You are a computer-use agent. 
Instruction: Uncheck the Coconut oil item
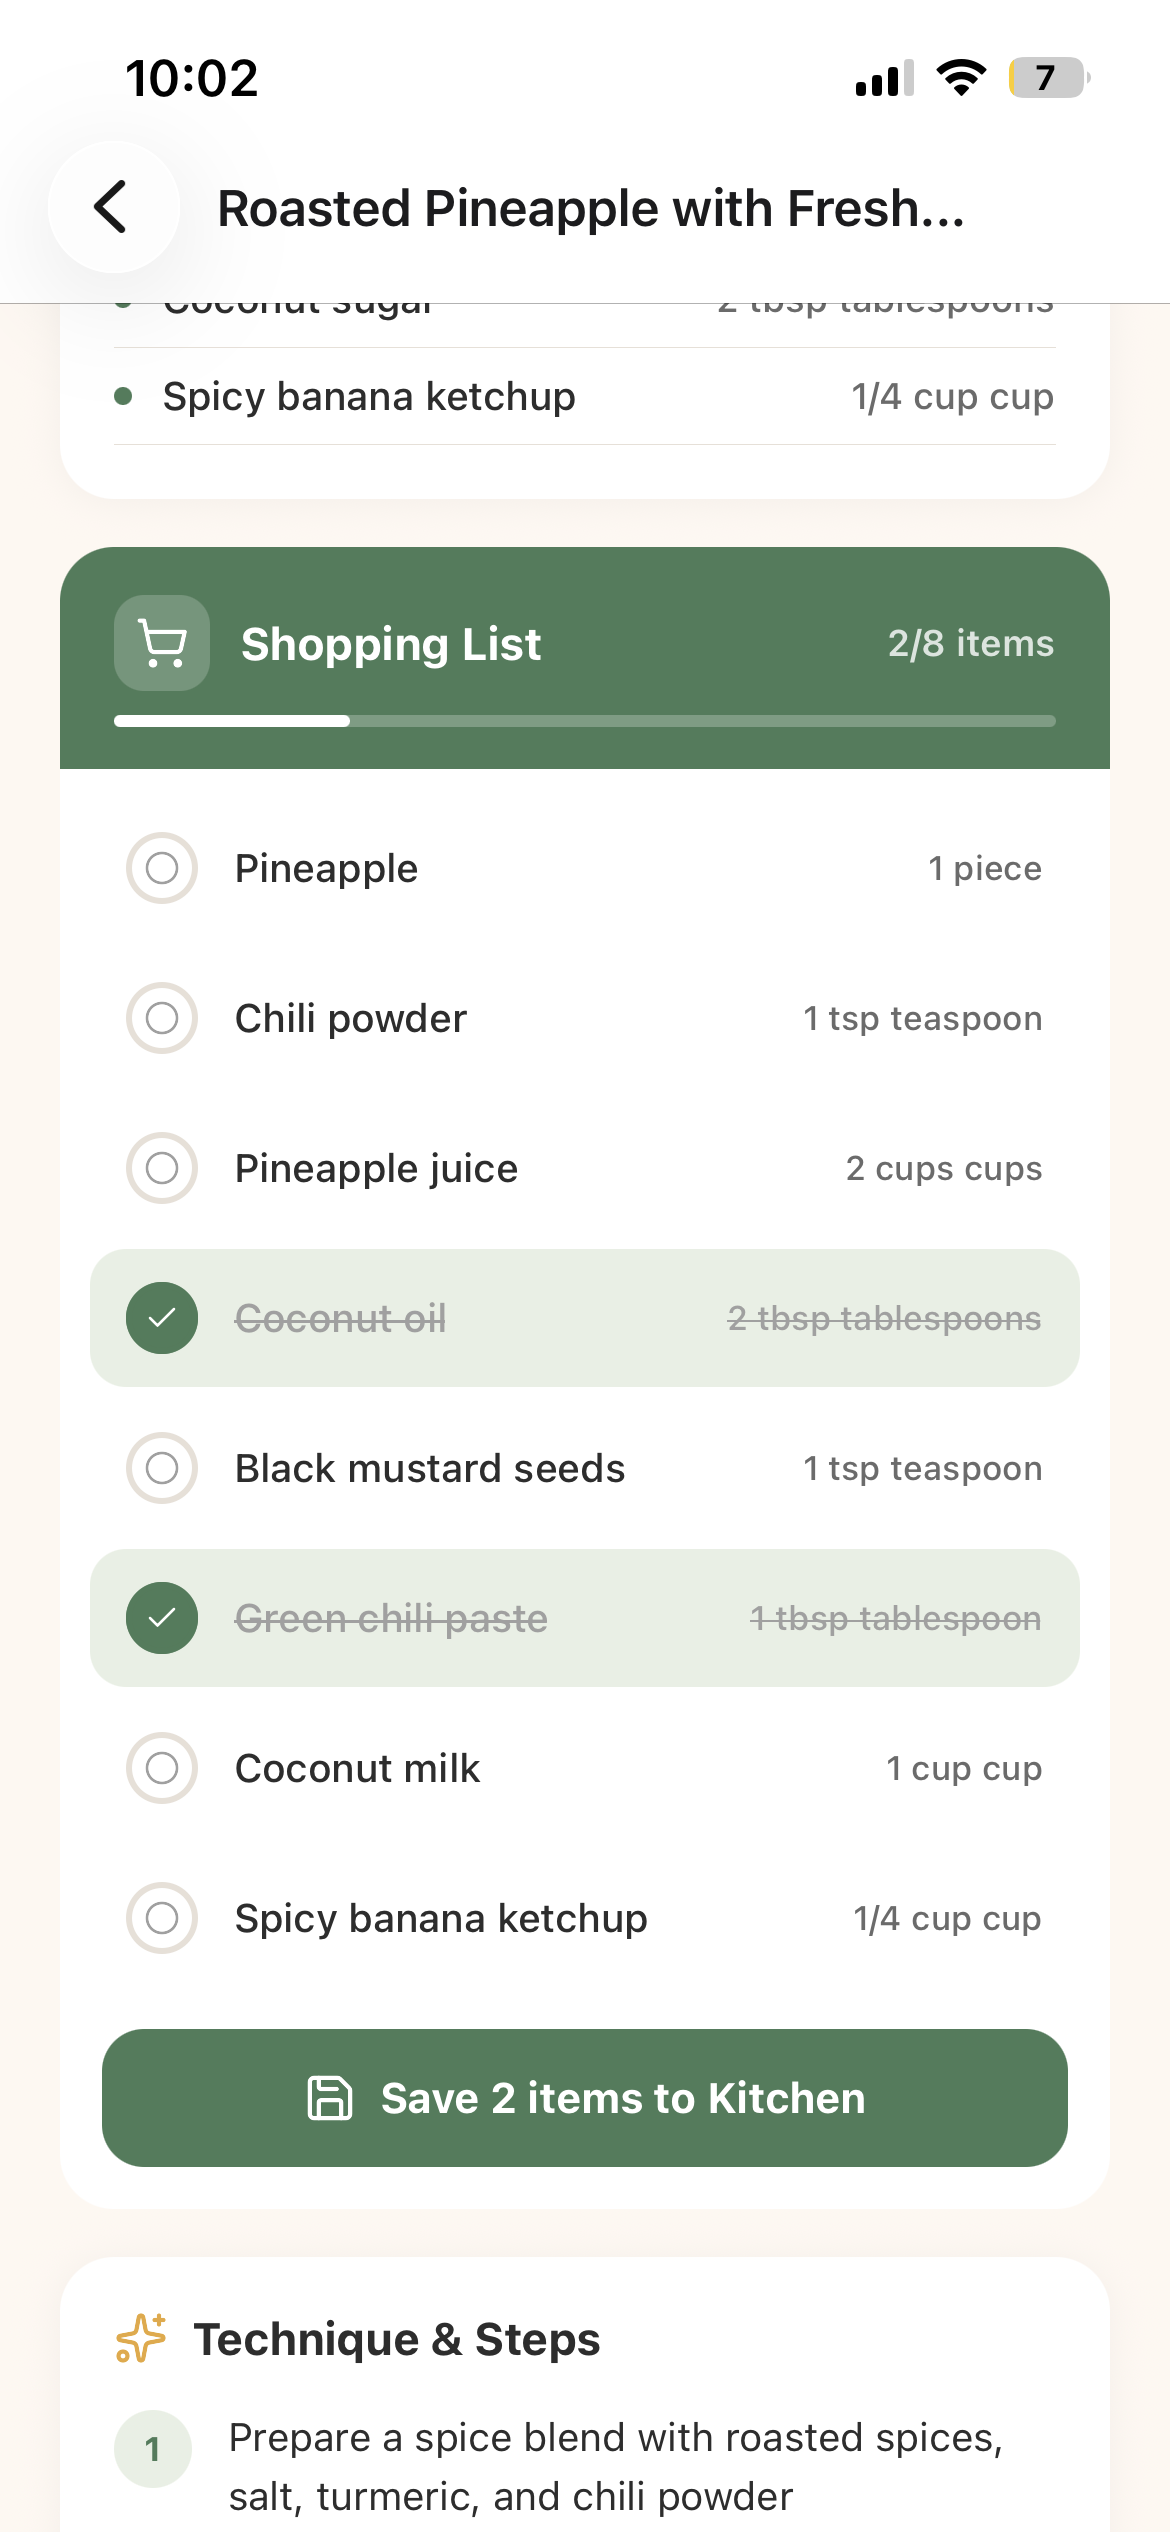[162, 1318]
